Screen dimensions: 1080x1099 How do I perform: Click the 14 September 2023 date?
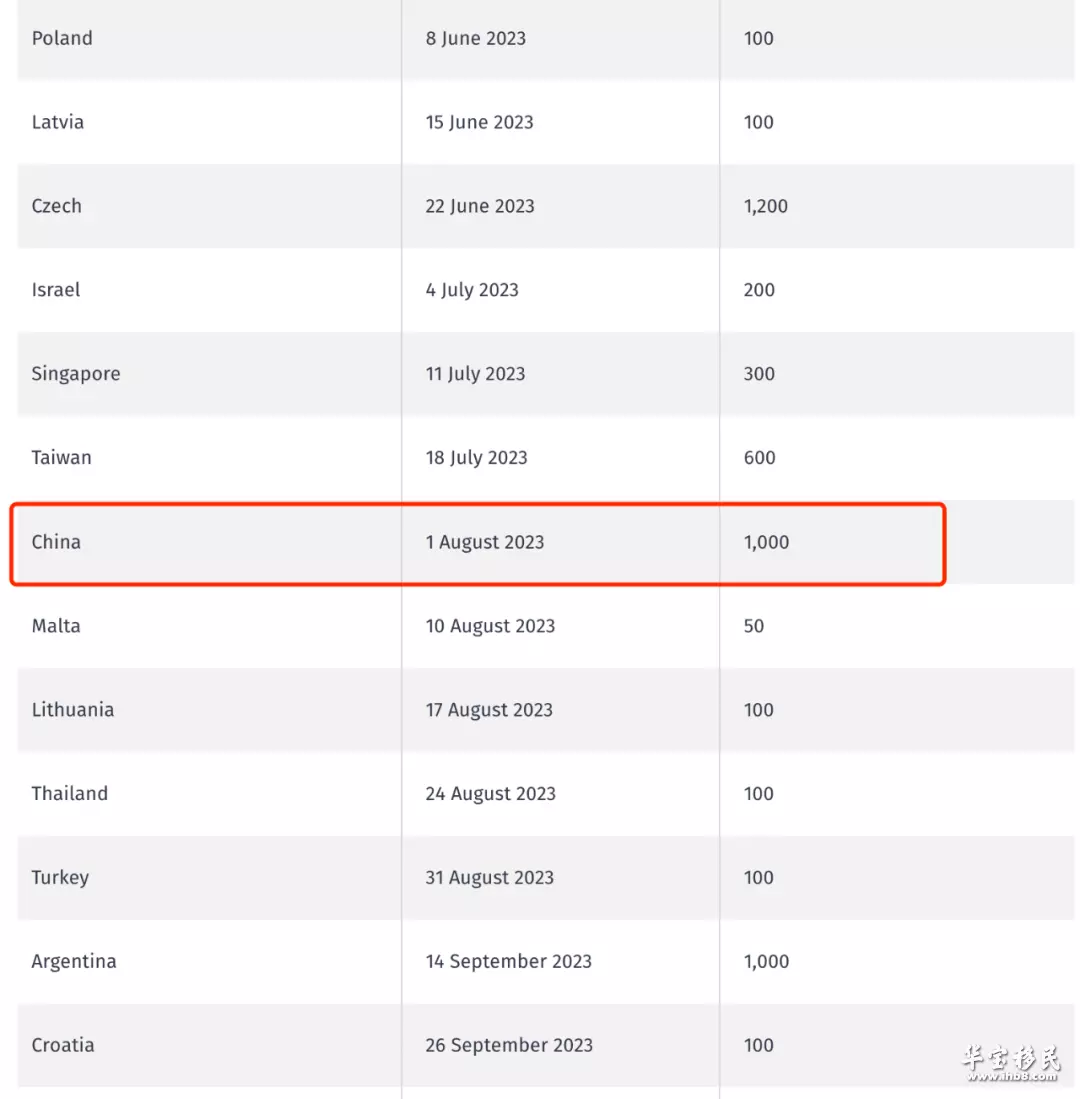coord(509,962)
